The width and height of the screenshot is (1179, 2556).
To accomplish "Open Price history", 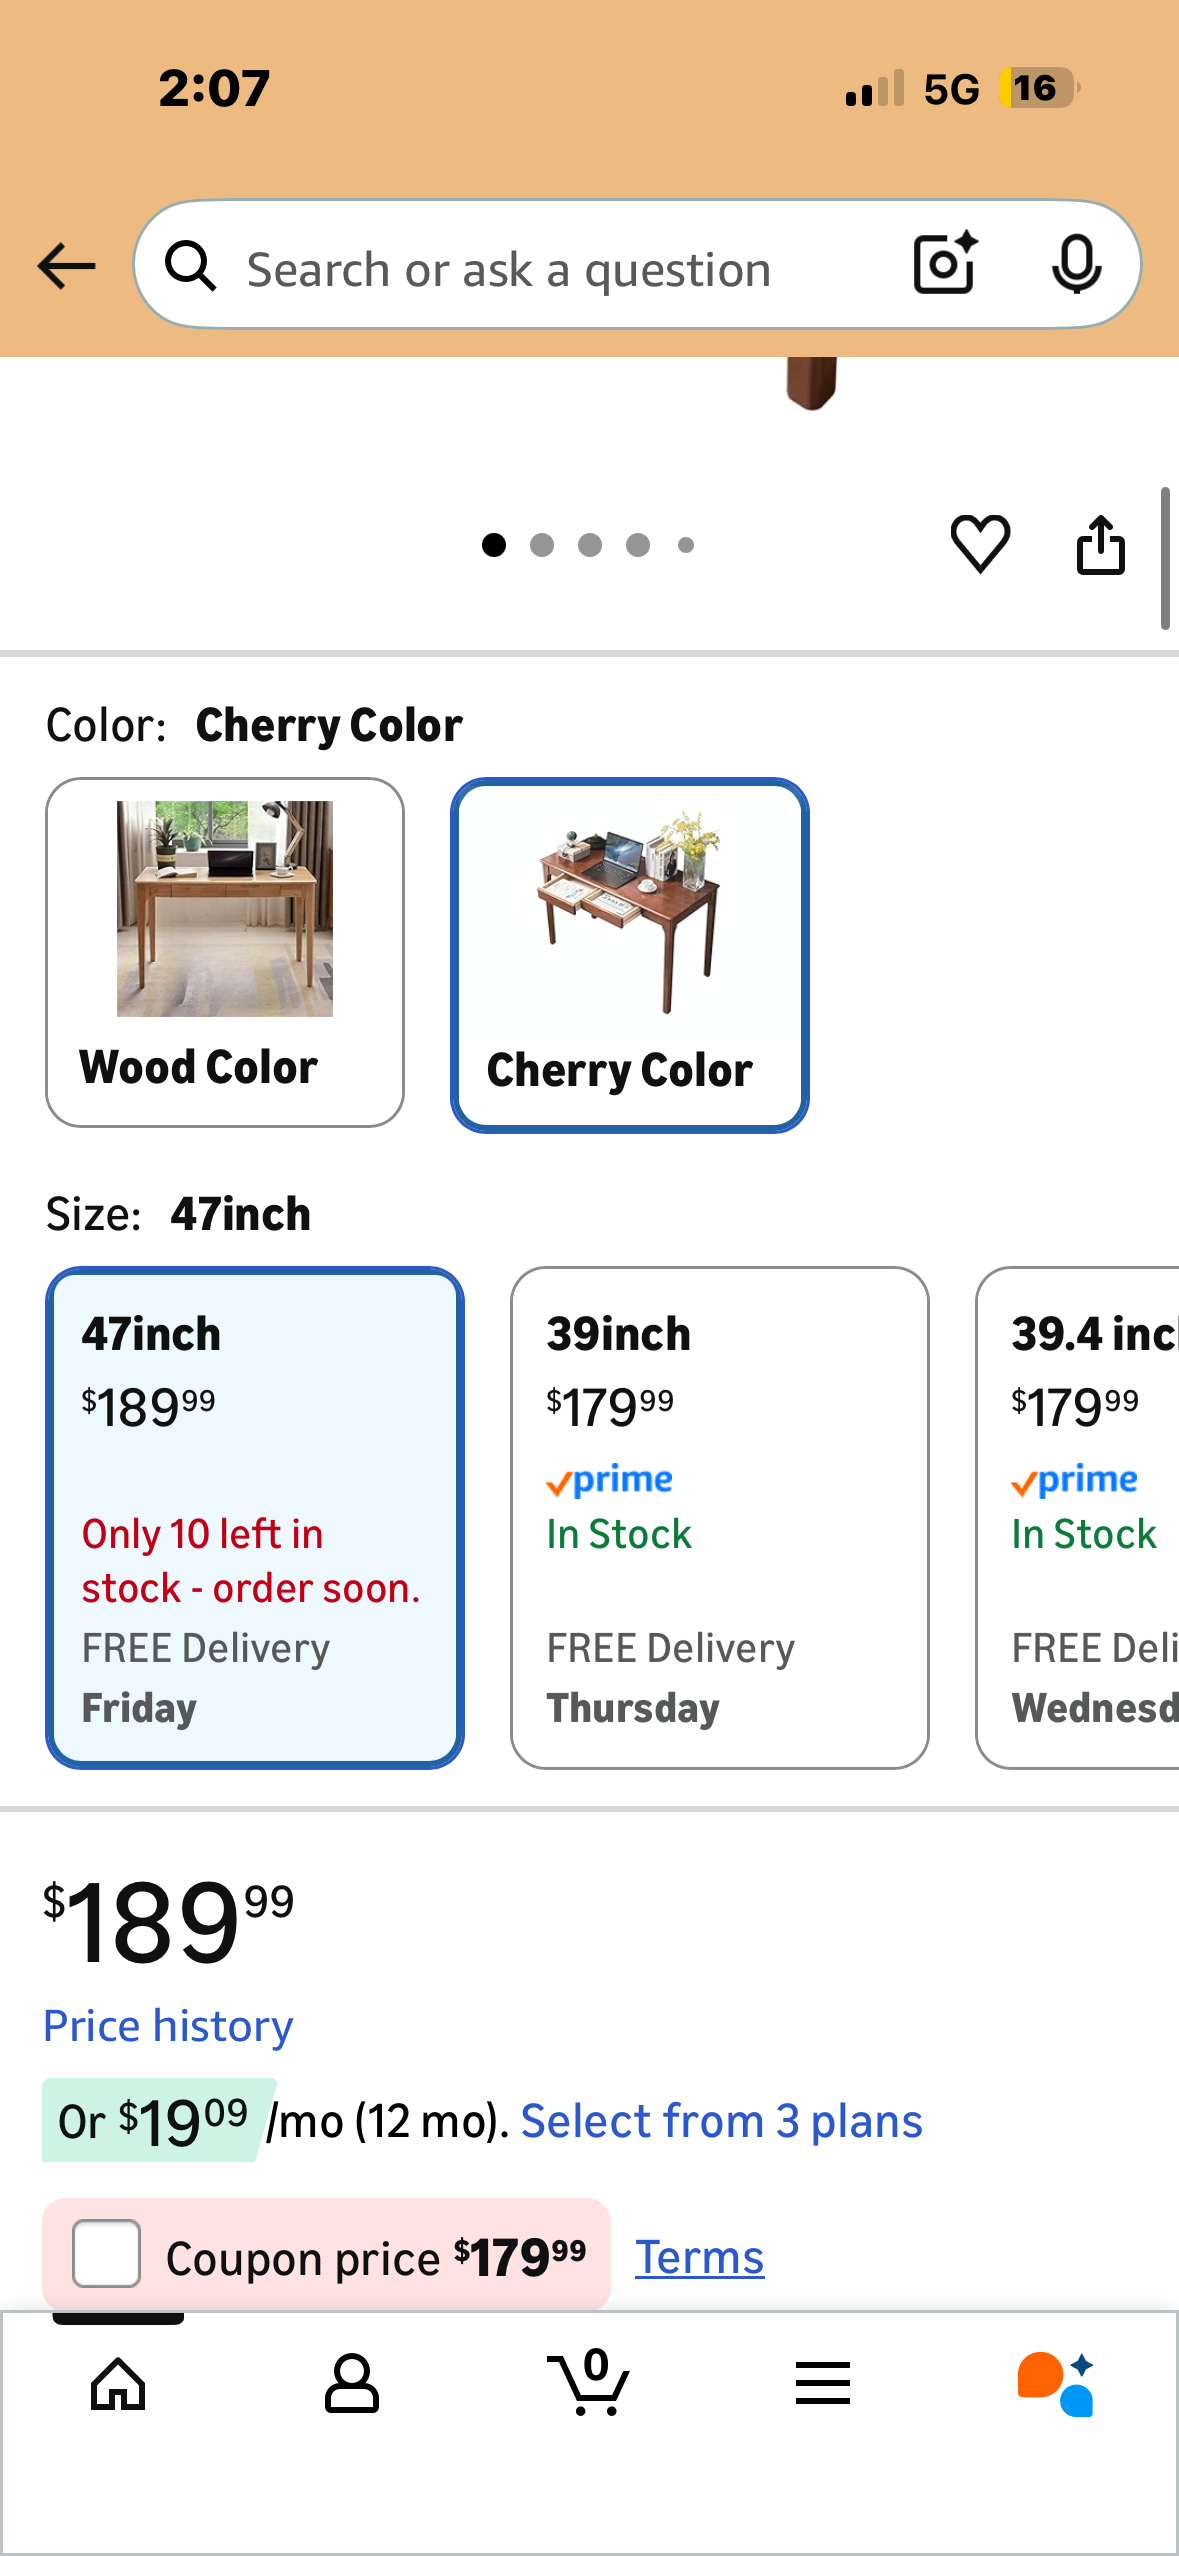I will (x=166, y=2026).
